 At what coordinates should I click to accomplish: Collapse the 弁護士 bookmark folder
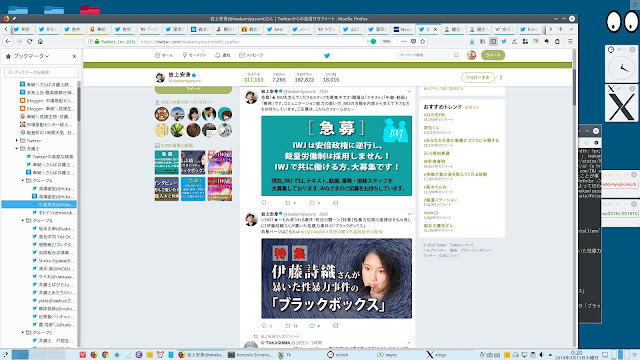click(x=17, y=149)
